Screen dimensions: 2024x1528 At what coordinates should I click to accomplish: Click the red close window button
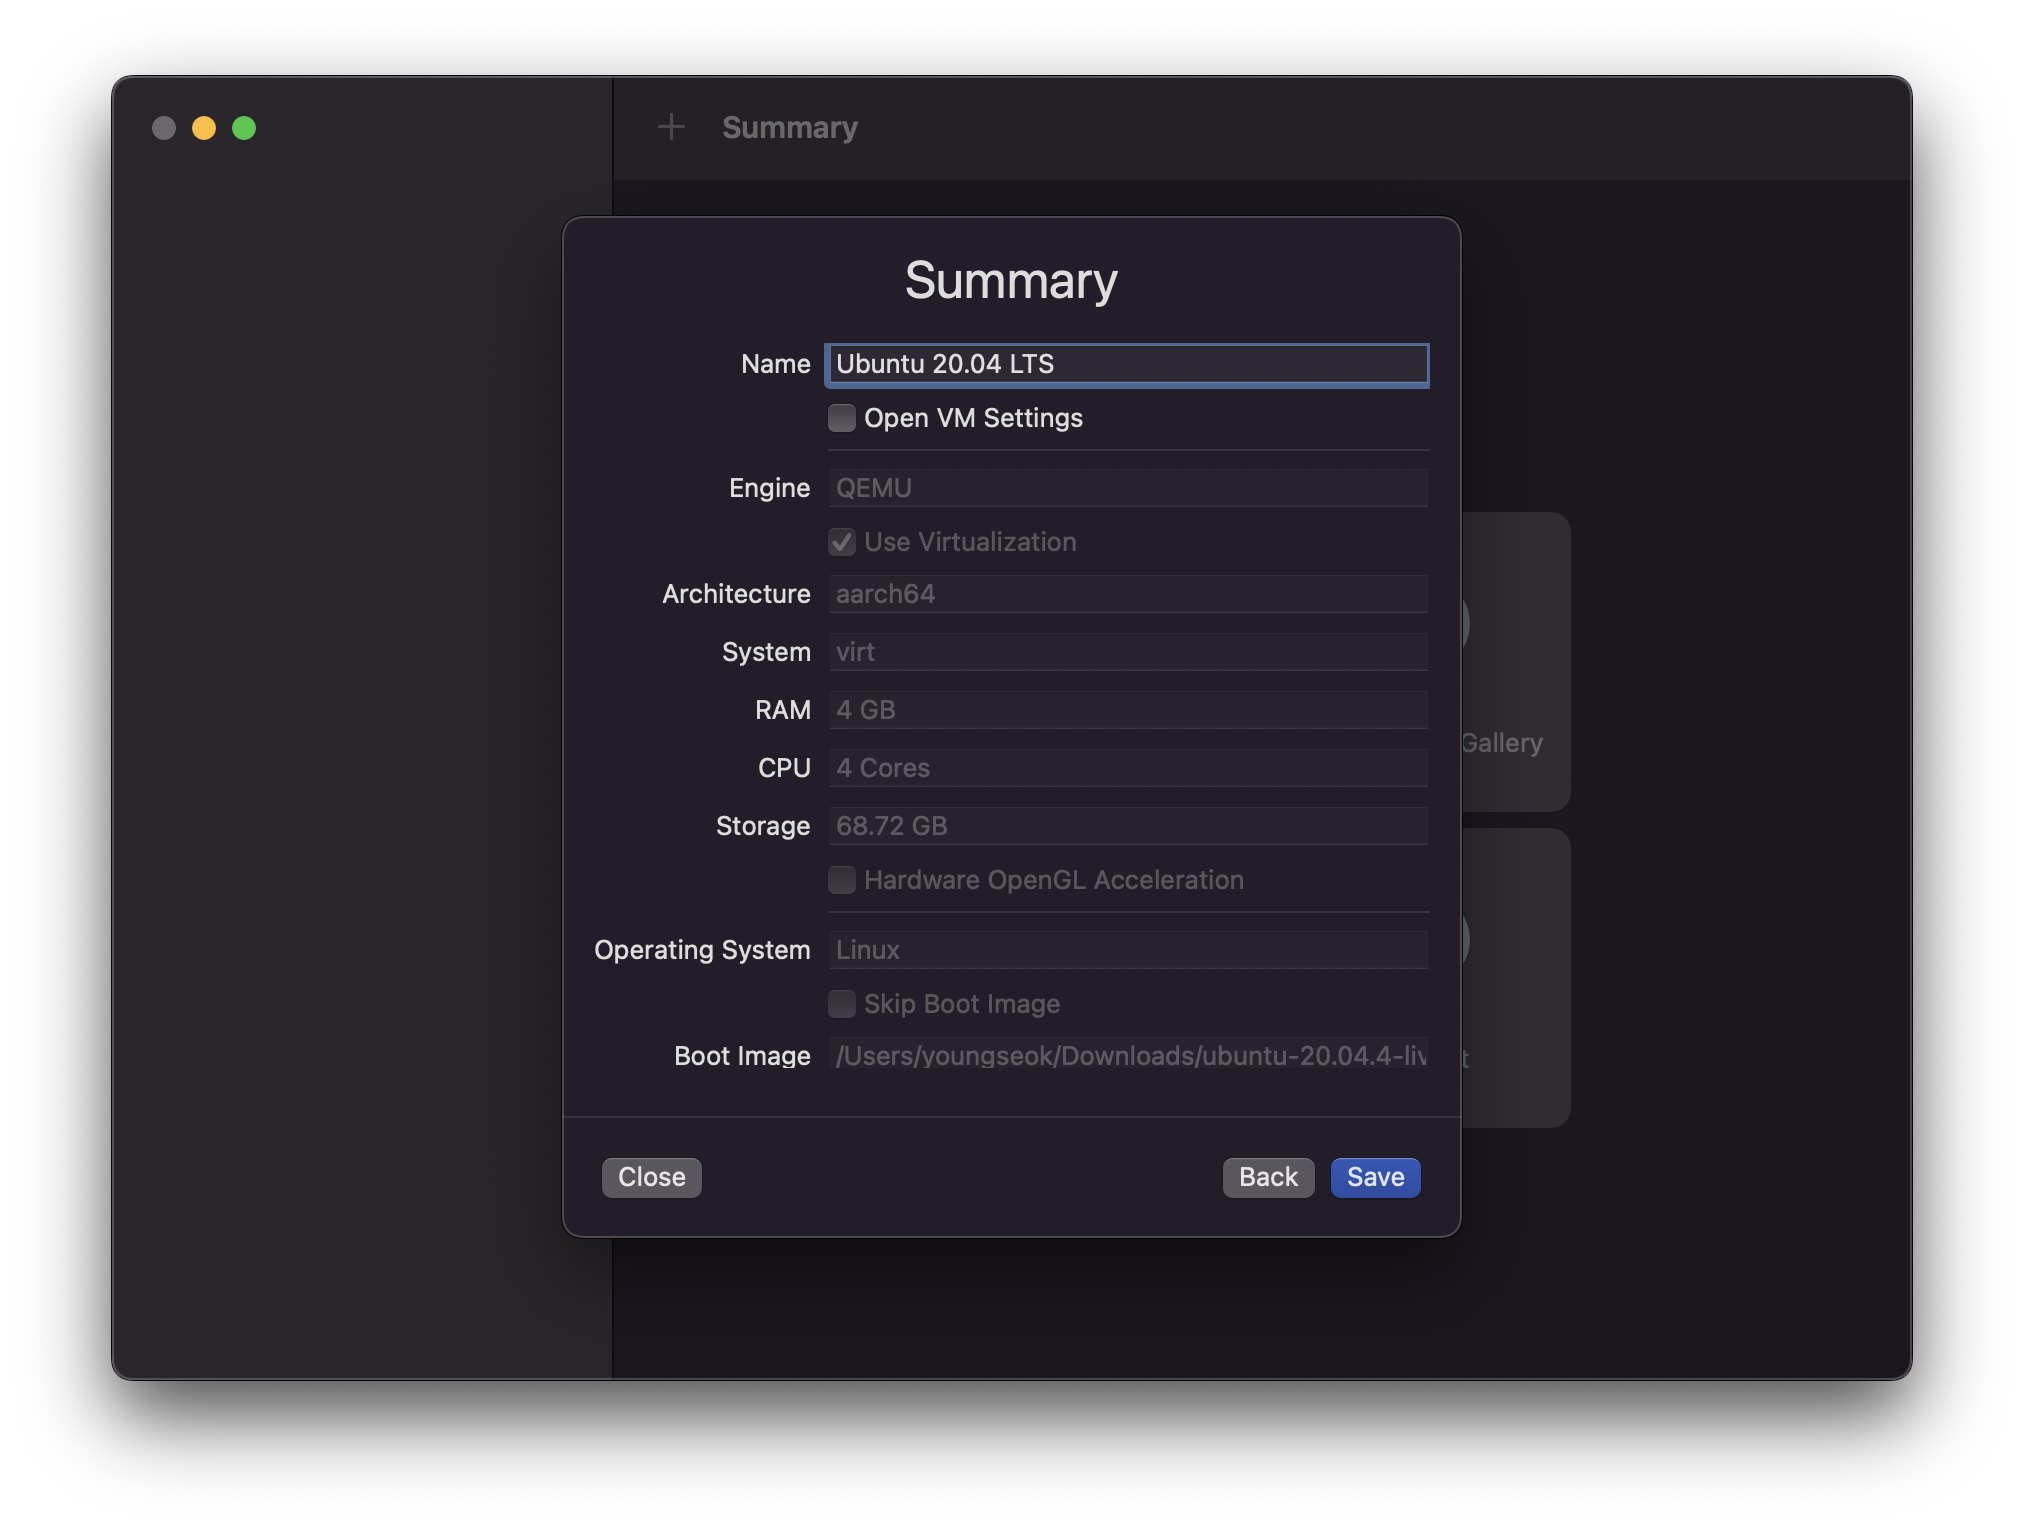coord(164,128)
